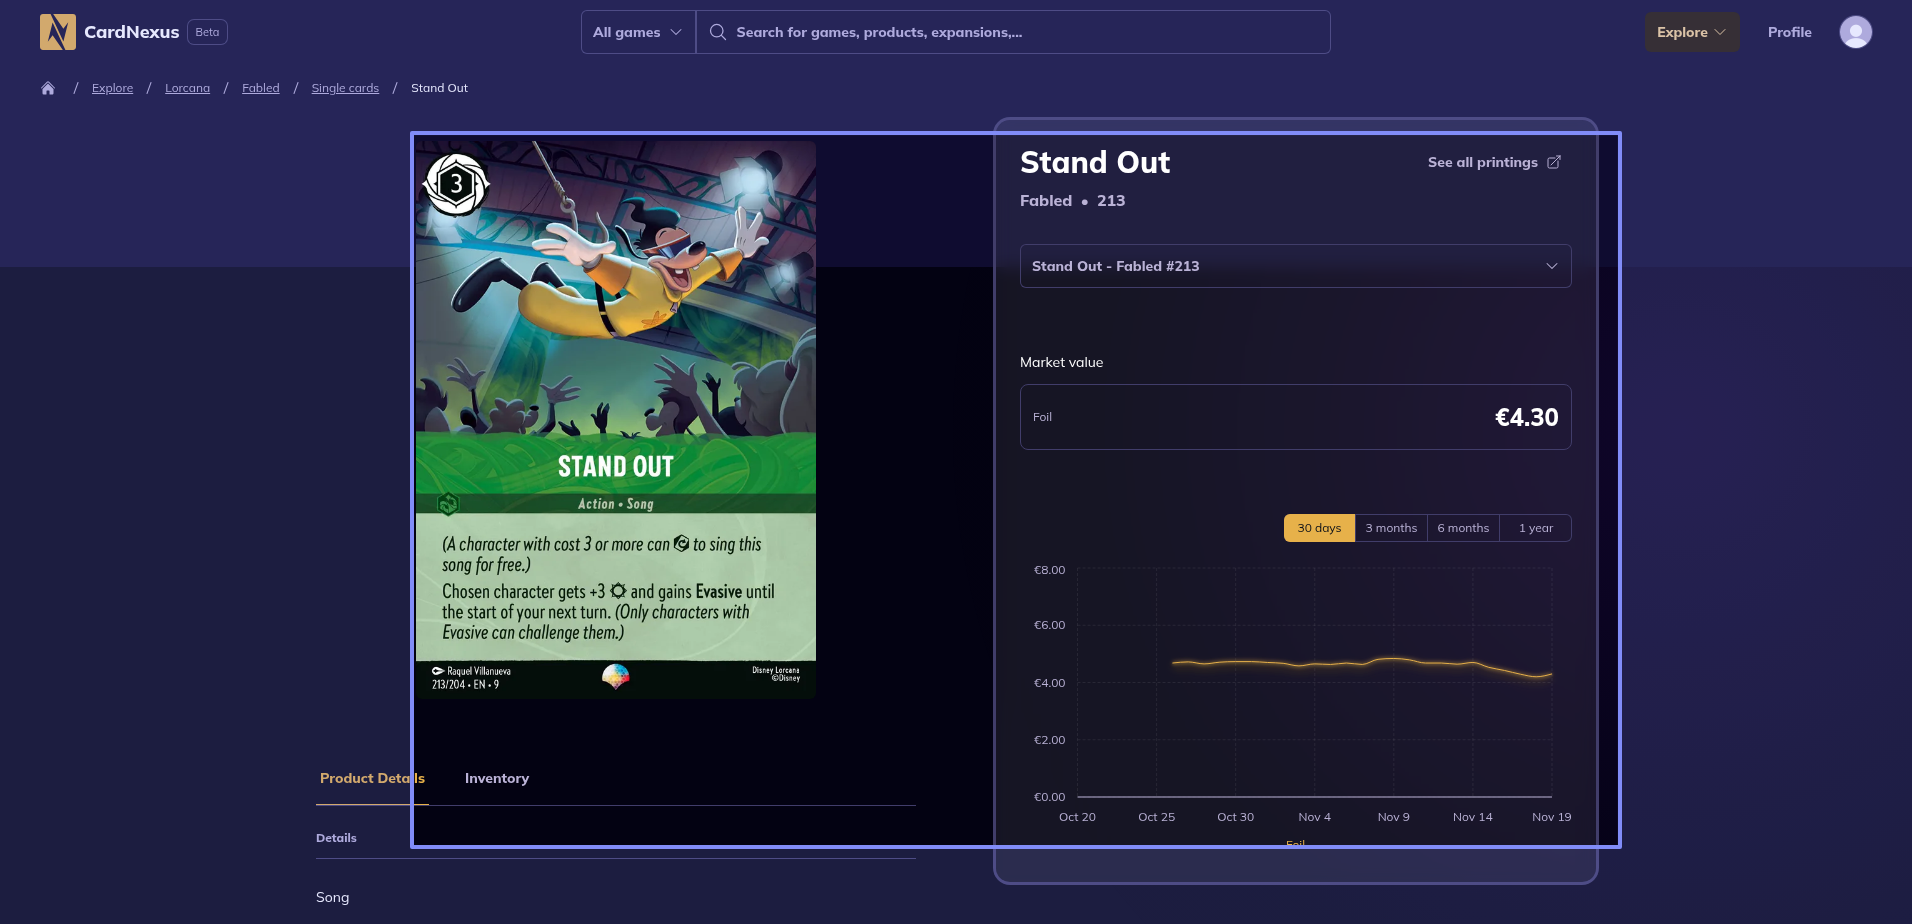Go to the Profile page
1912x924 pixels.
tap(1789, 32)
